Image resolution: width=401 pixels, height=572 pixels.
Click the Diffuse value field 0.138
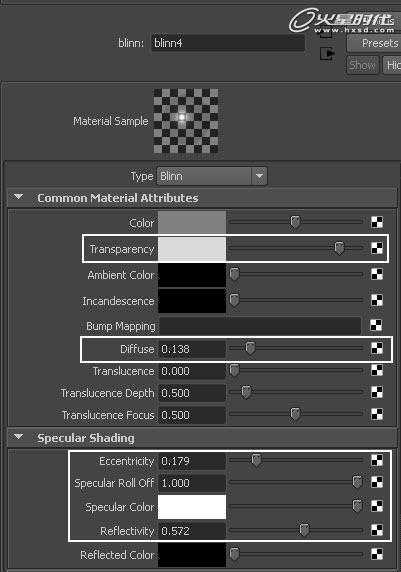192,349
